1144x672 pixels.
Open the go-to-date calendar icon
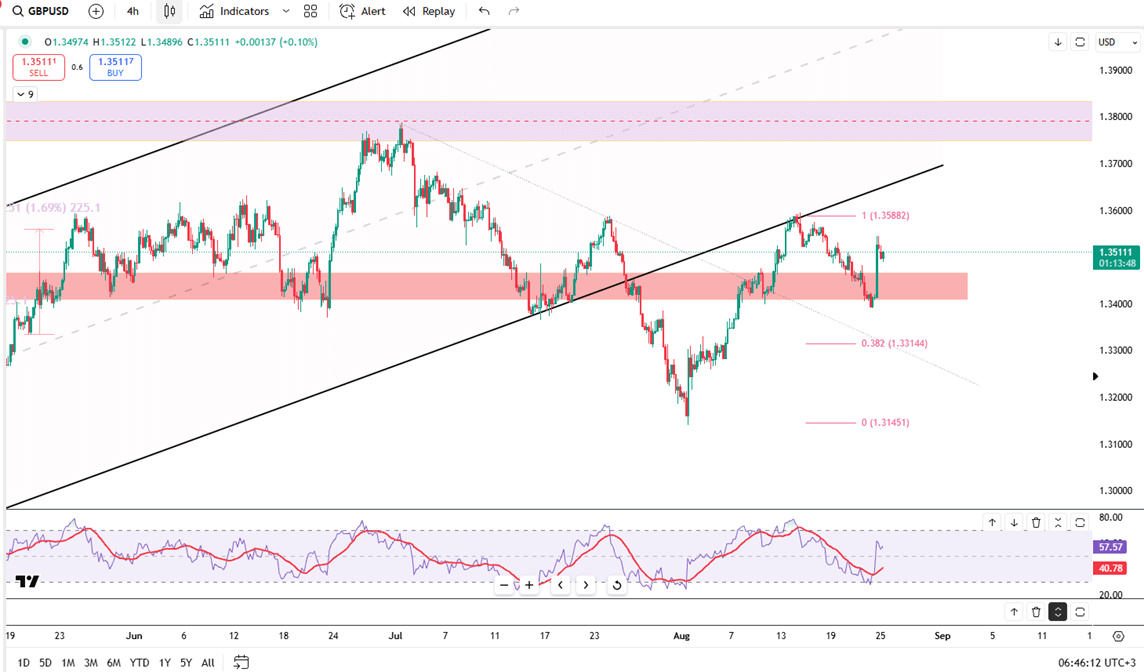241,662
